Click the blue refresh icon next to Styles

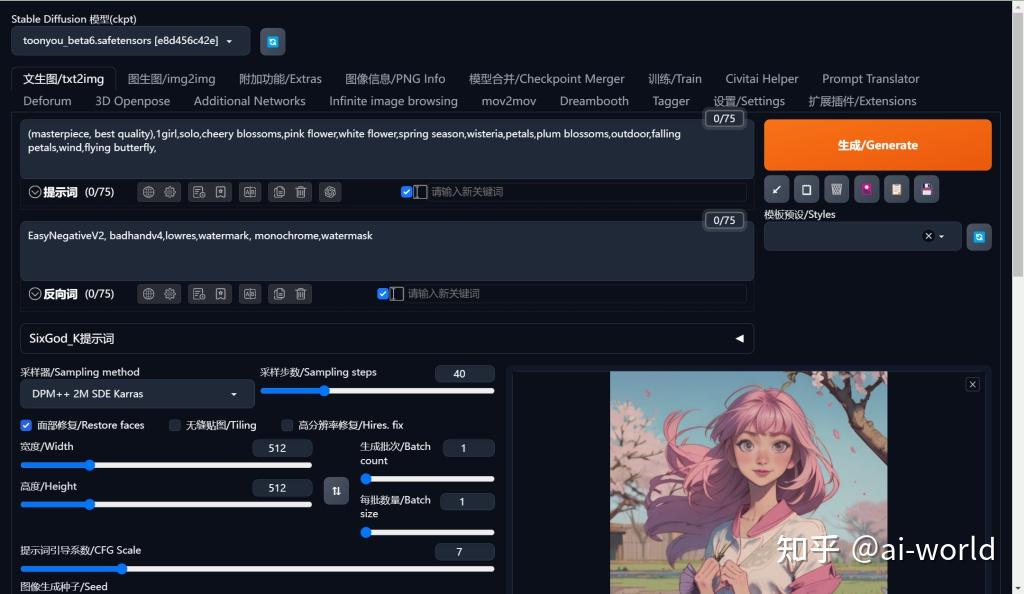tap(977, 236)
